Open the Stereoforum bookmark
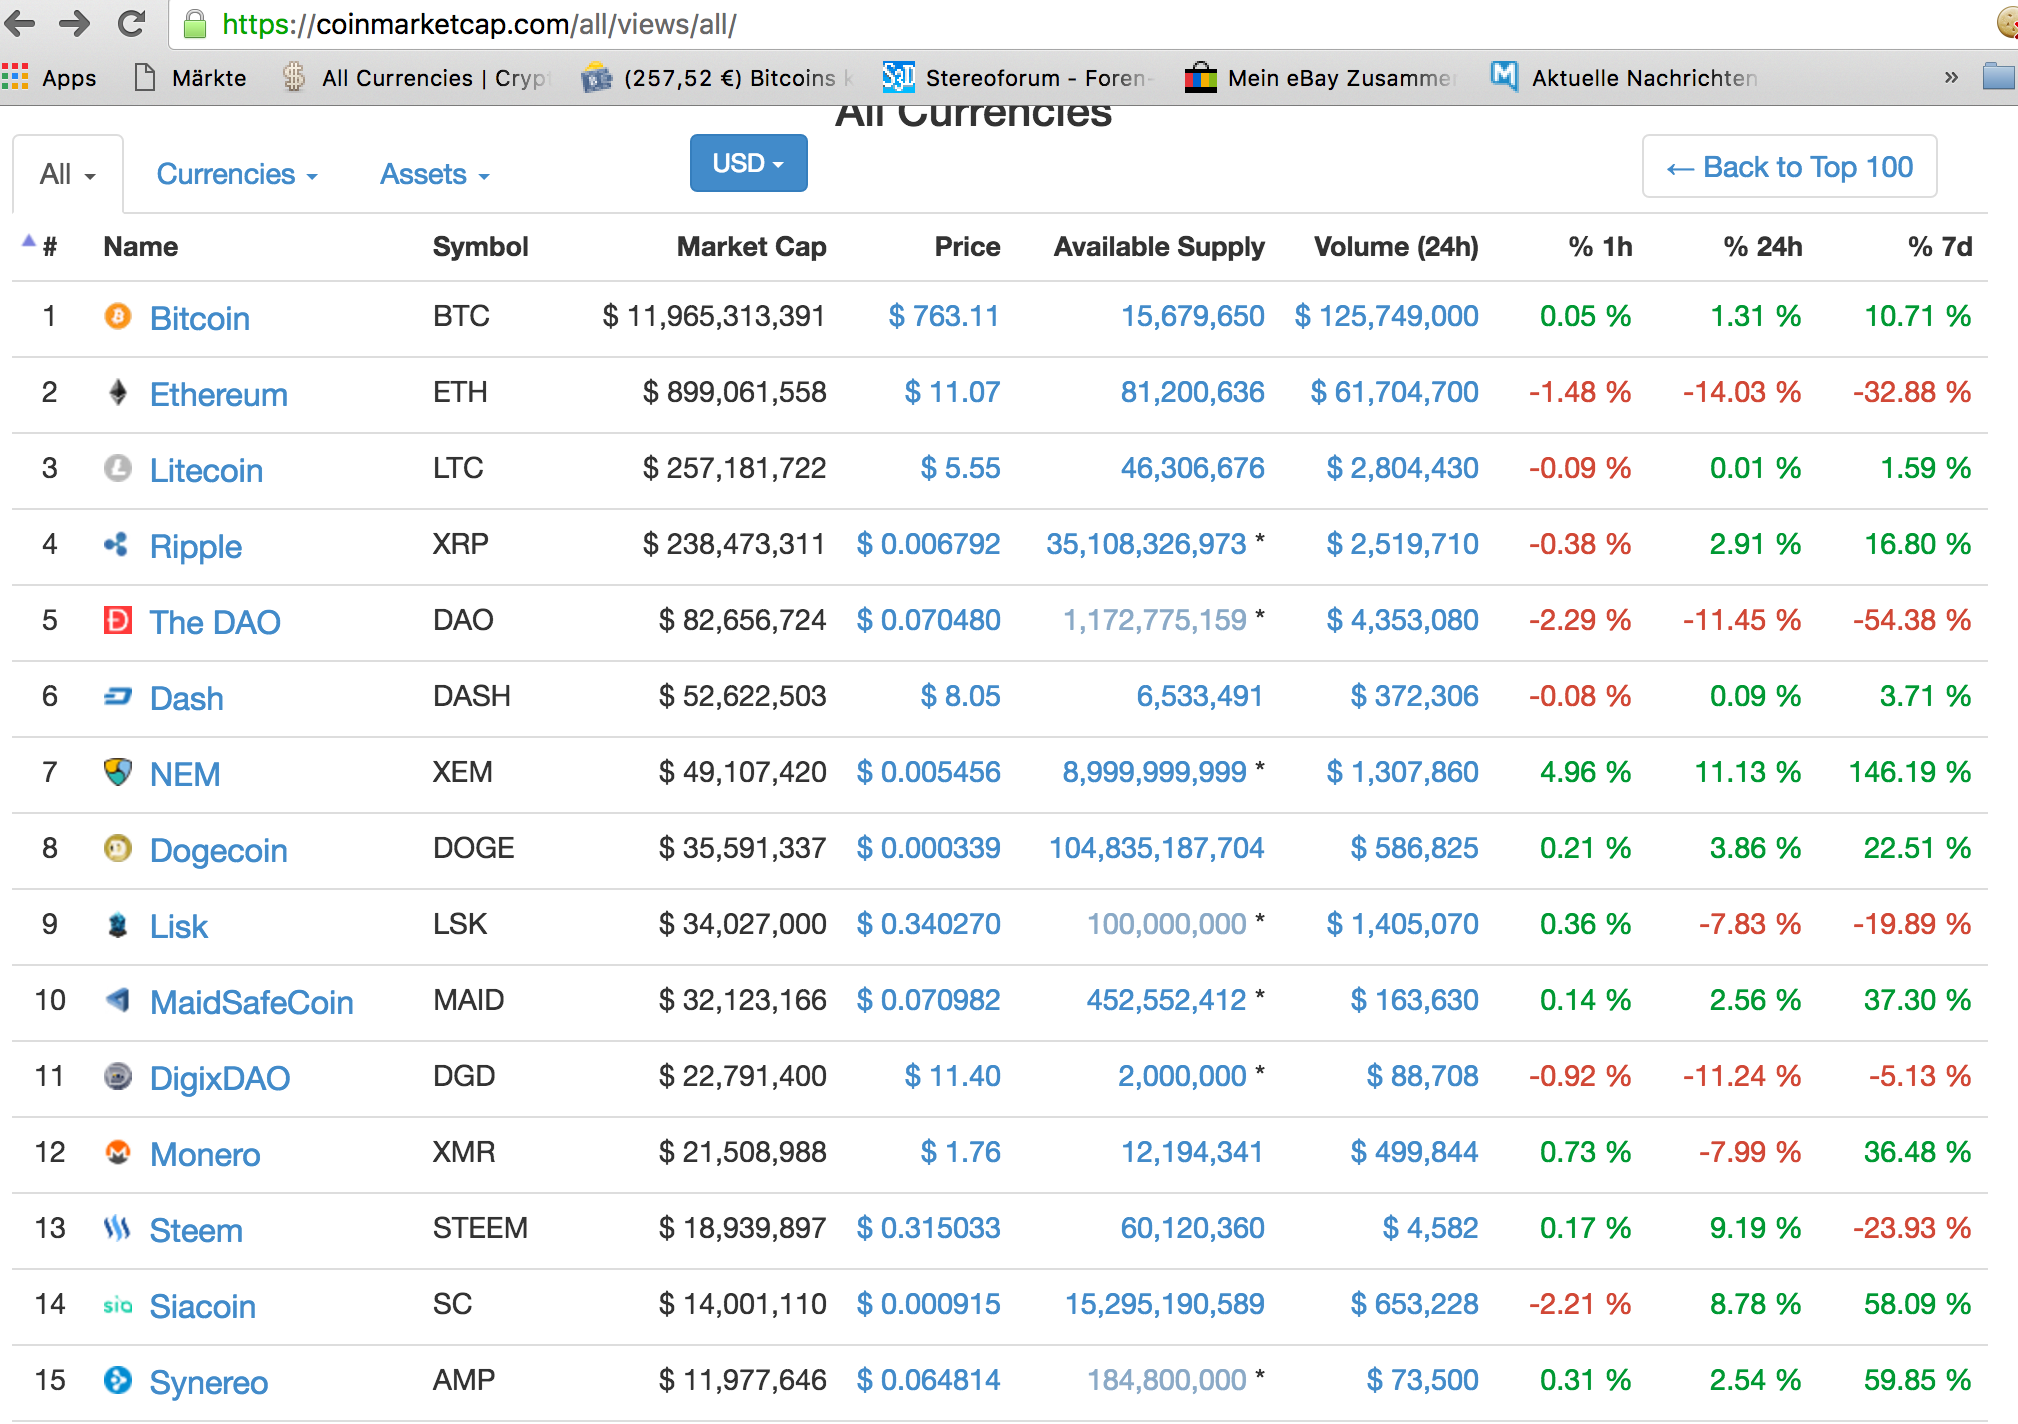2018x1424 pixels. pos(1018,77)
